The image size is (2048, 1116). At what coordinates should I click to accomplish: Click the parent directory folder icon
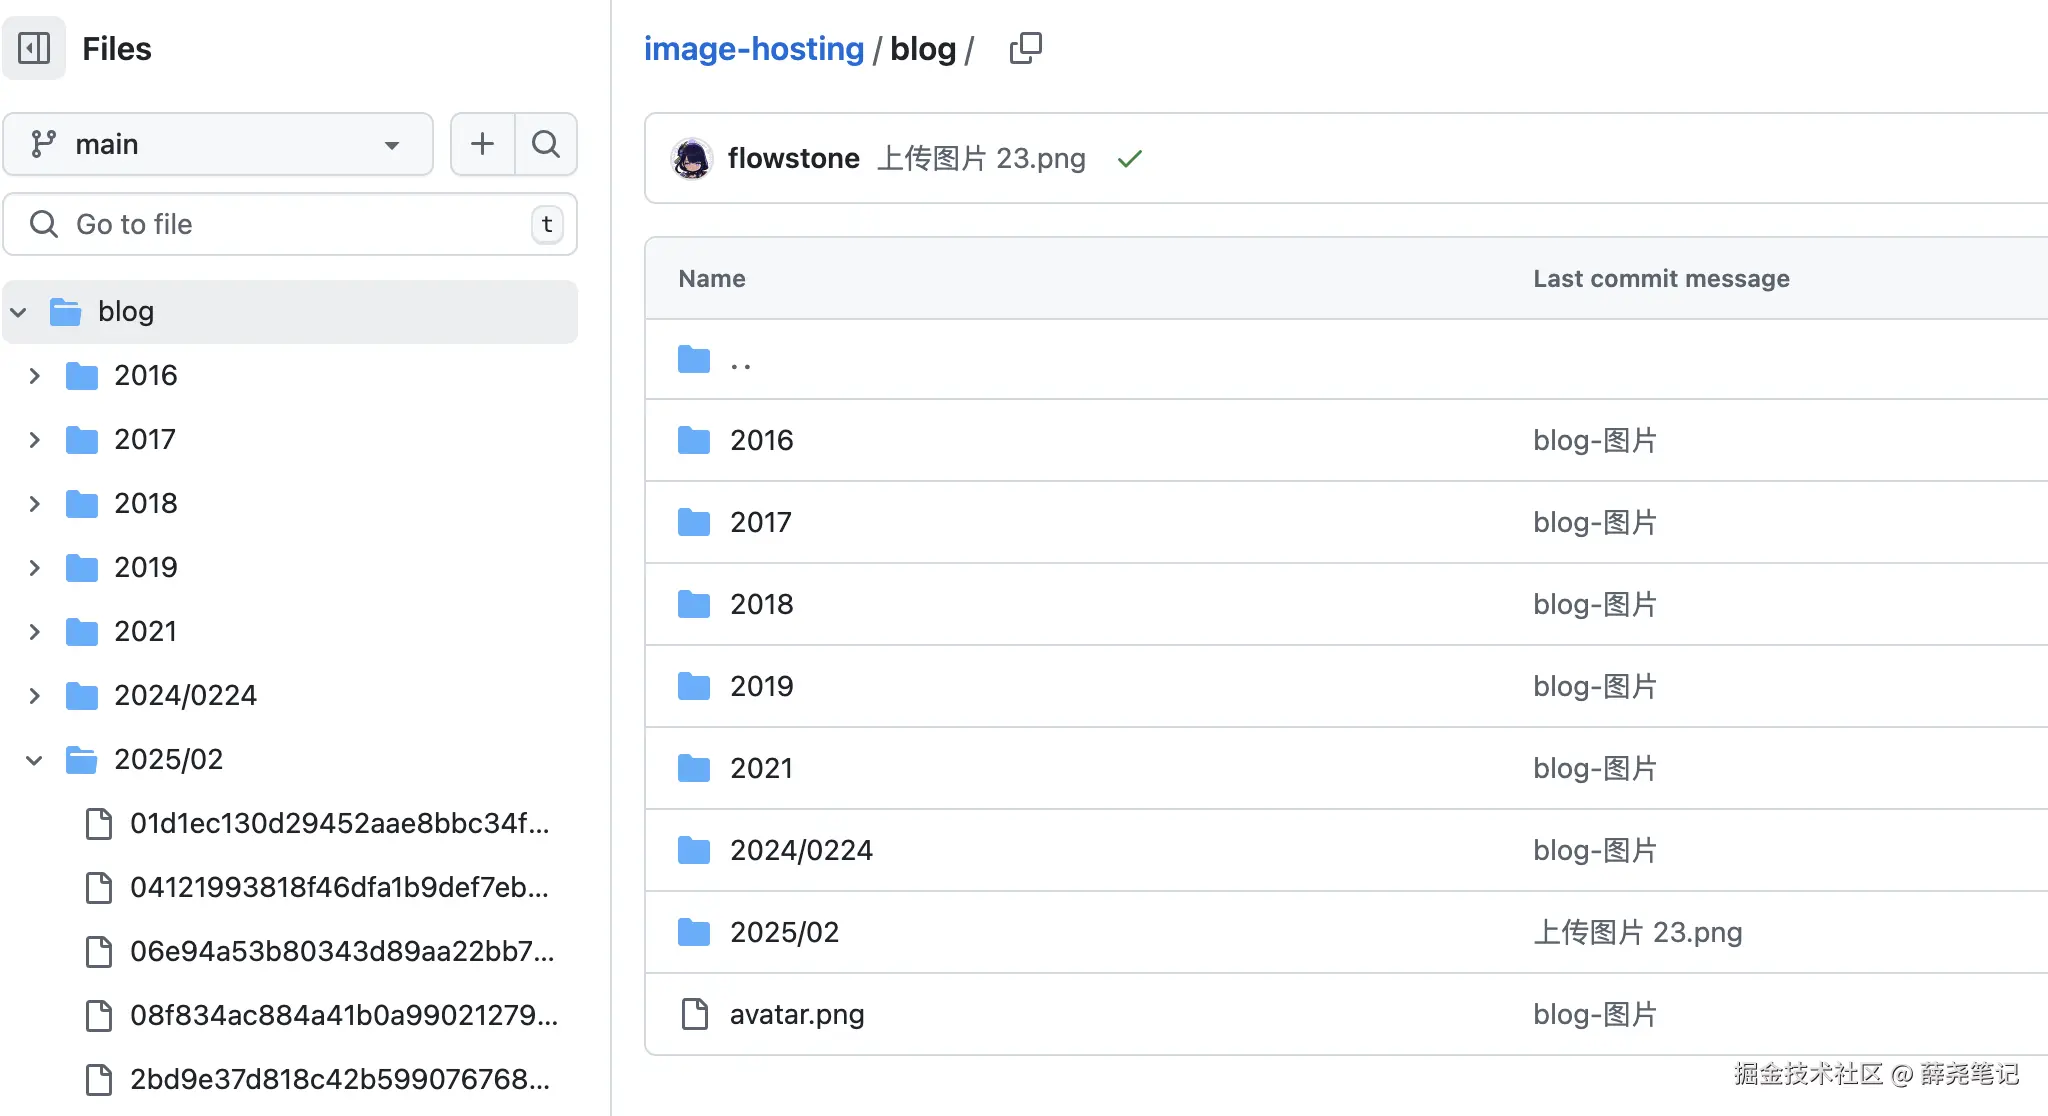[x=694, y=359]
